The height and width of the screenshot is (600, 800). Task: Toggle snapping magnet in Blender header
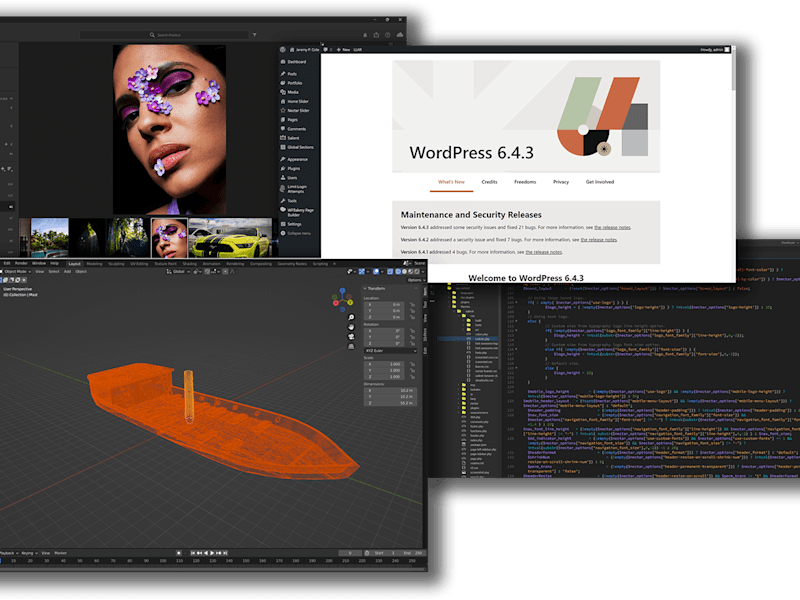click(207, 271)
